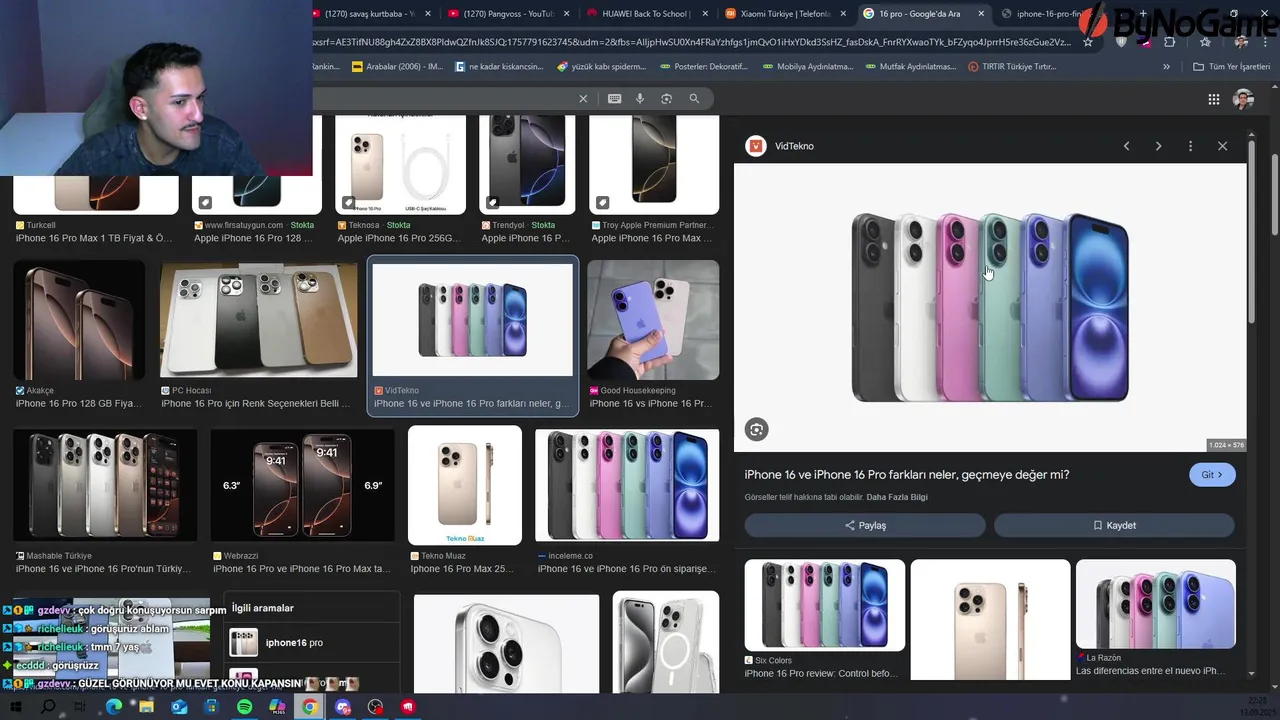The width and height of the screenshot is (1280, 720).
Task: Select the Akakçe iPhone 16 Pro image
Action: coord(79,321)
